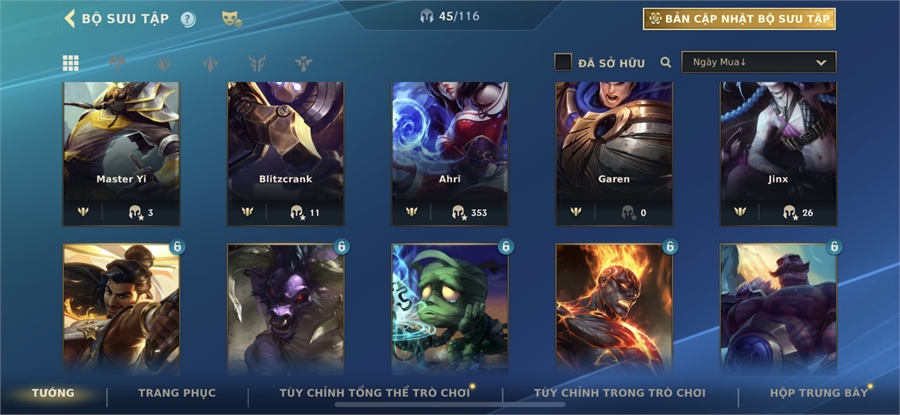This screenshot has height=415, width=900.
Task: Go back using the arrow beside Bộ Sưu Tập
Action: click(x=69, y=18)
